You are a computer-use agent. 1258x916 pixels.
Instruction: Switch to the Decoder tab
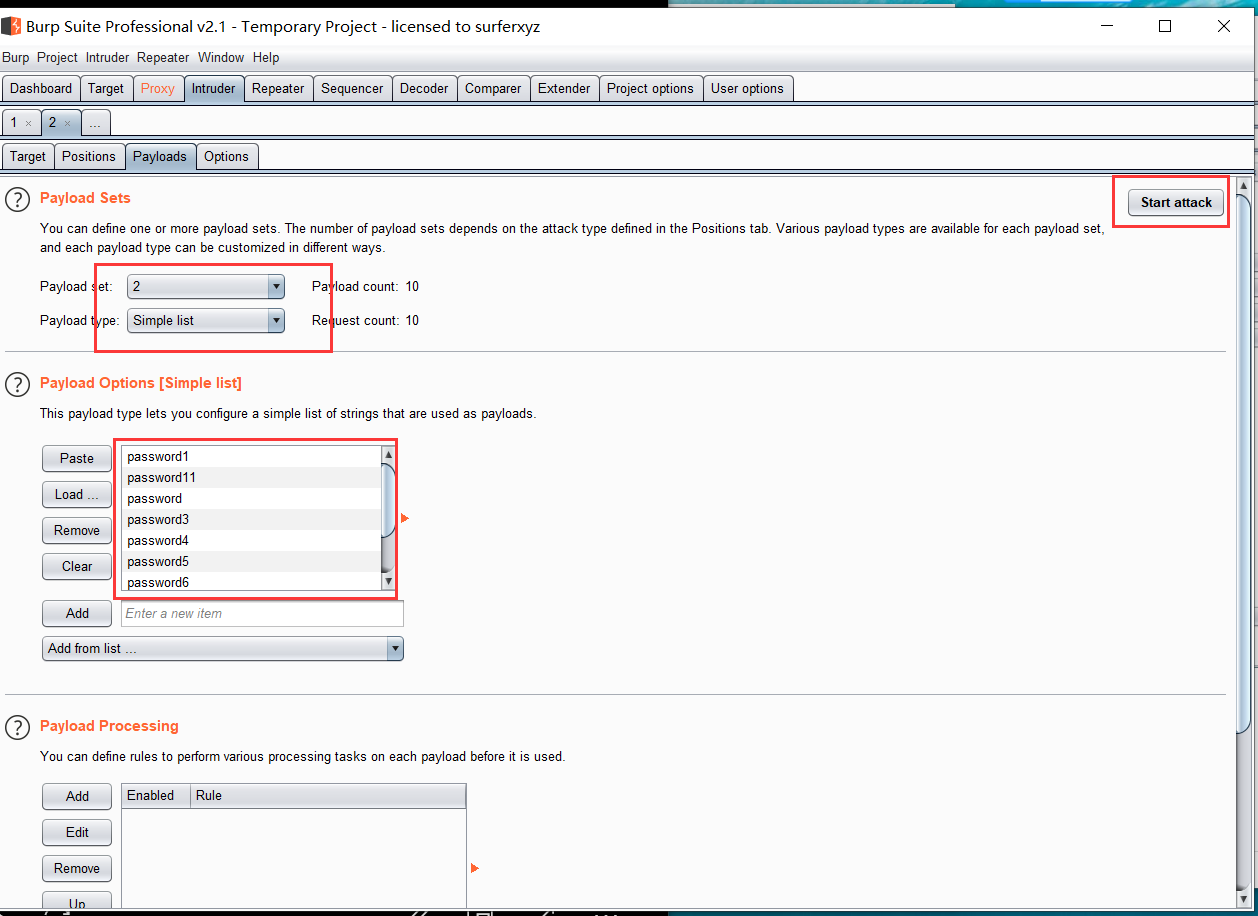[x=424, y=89]
